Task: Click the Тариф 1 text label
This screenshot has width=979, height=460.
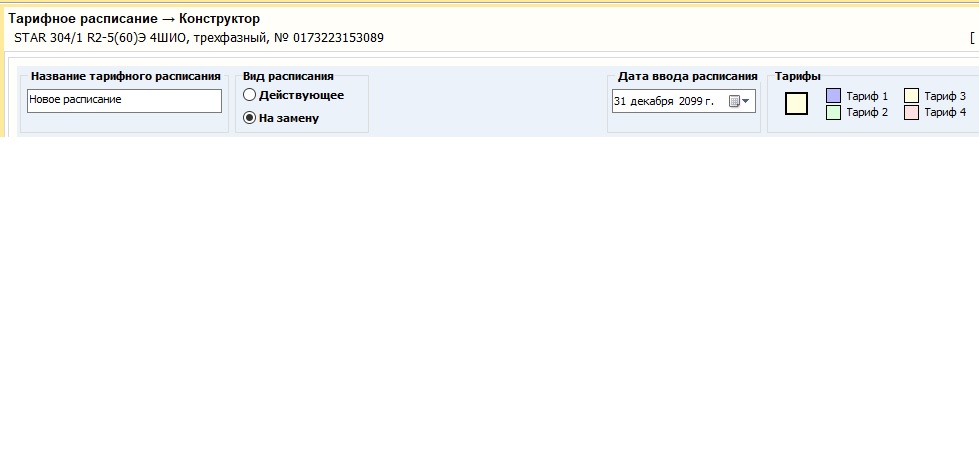Action: (866, 96)
